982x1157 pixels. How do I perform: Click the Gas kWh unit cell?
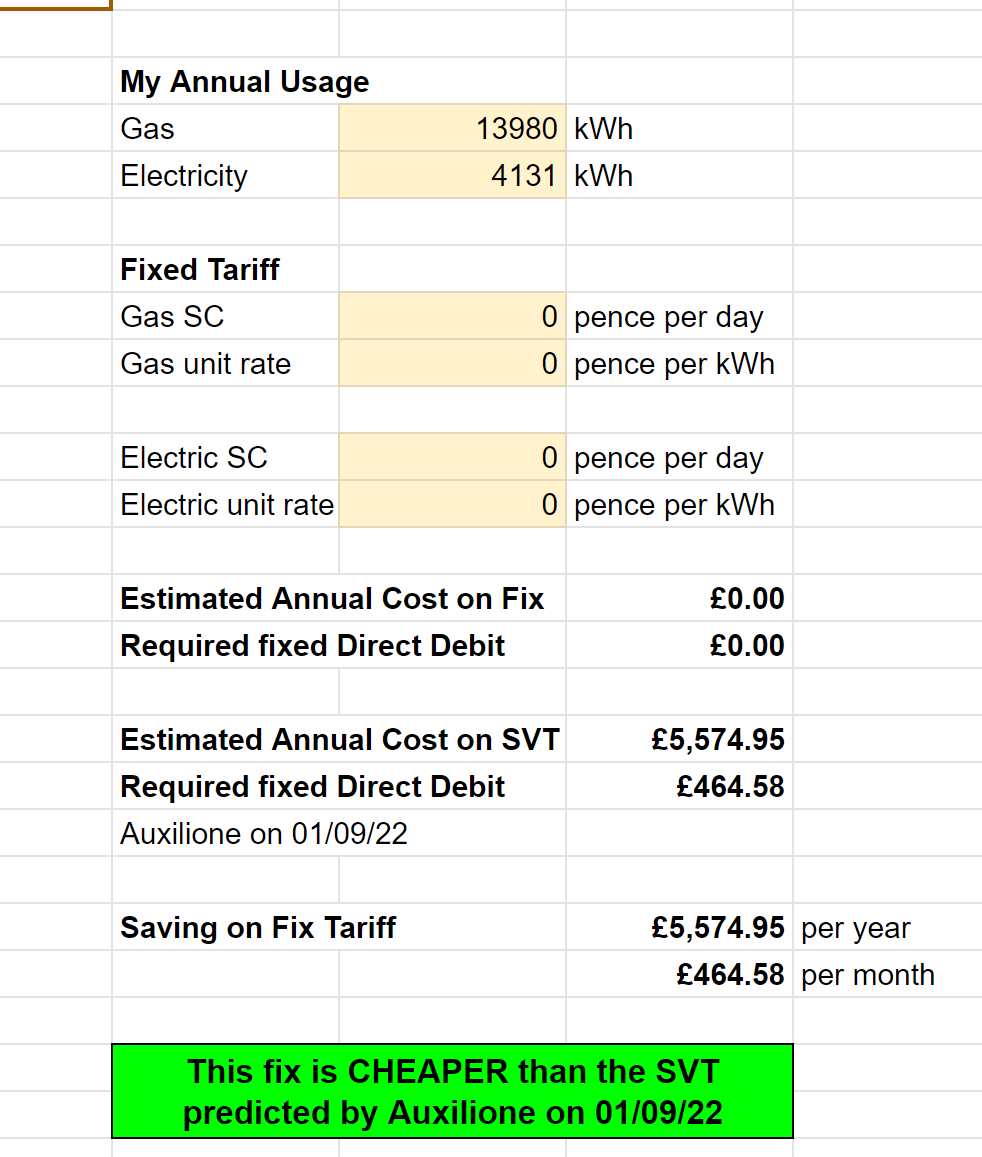tap(604, 129)
